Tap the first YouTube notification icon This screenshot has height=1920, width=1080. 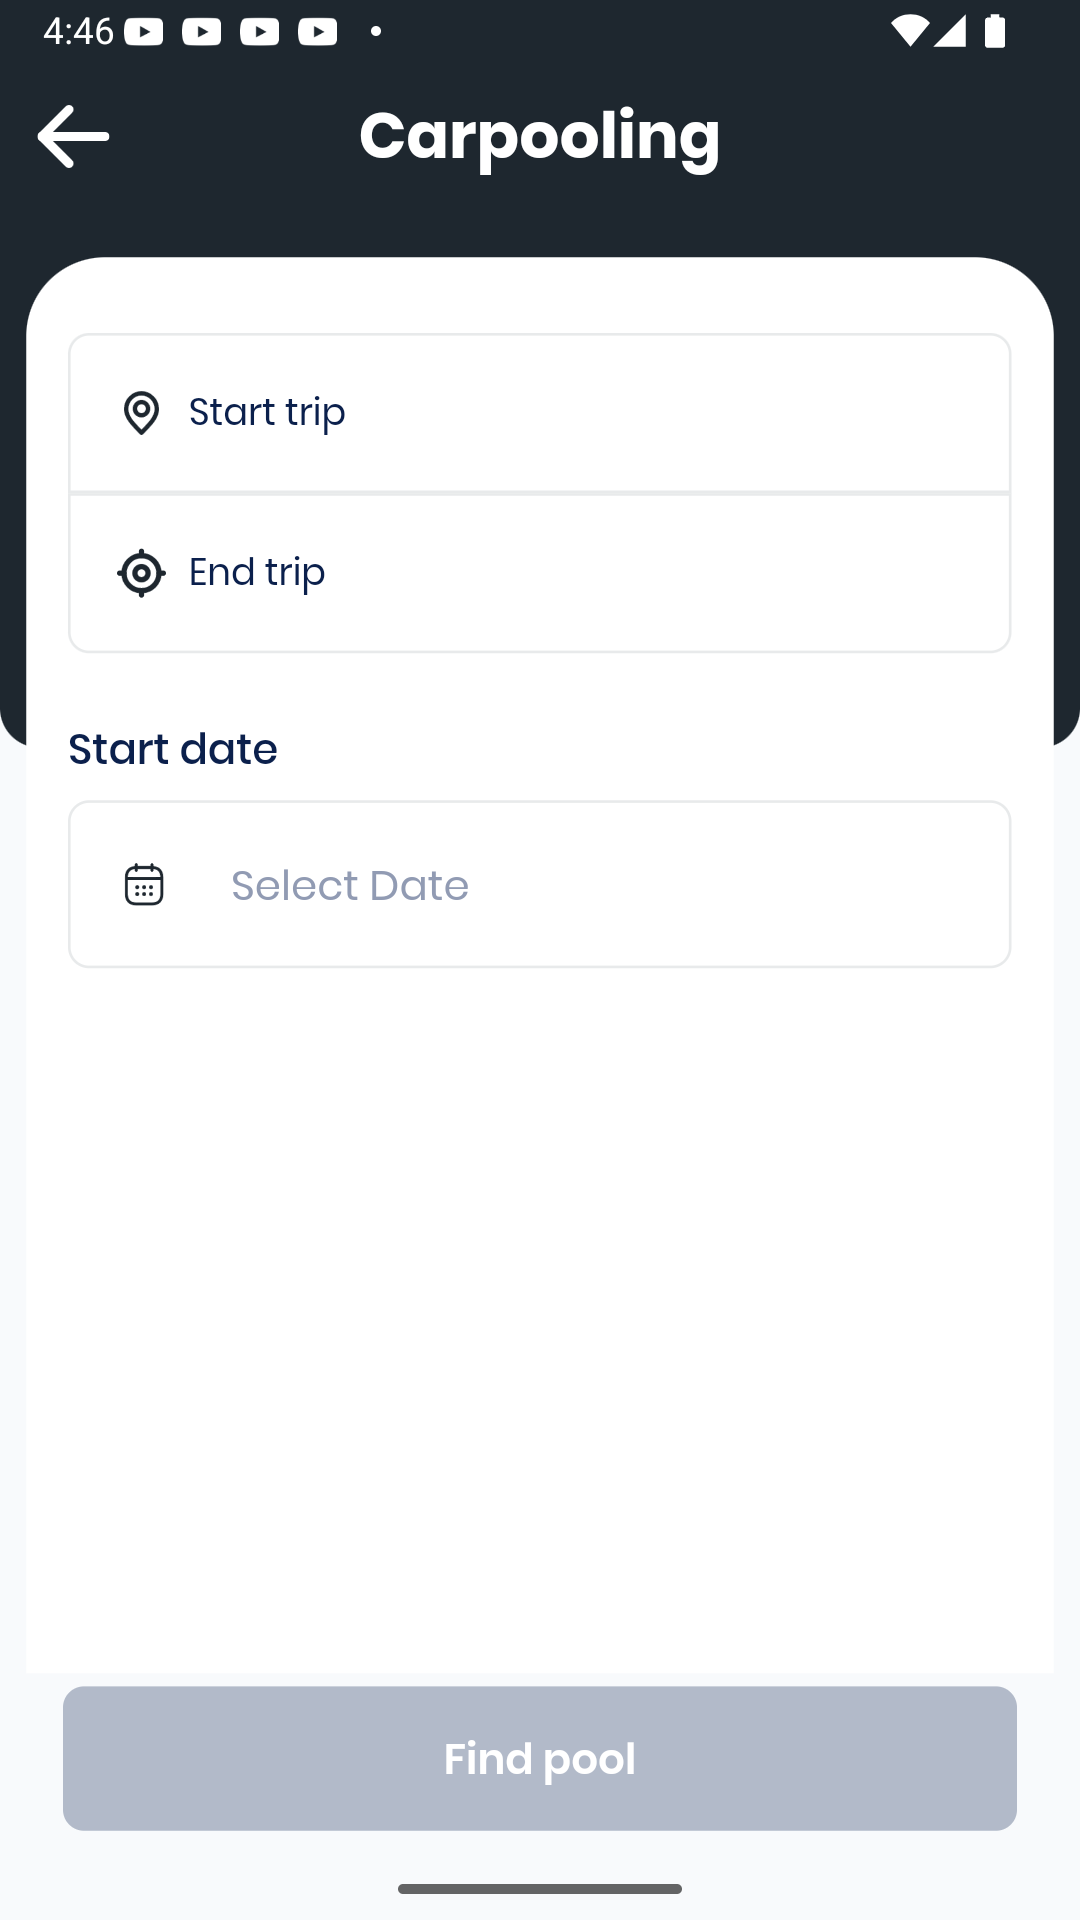pyautogui.click(x=144, y=32)
